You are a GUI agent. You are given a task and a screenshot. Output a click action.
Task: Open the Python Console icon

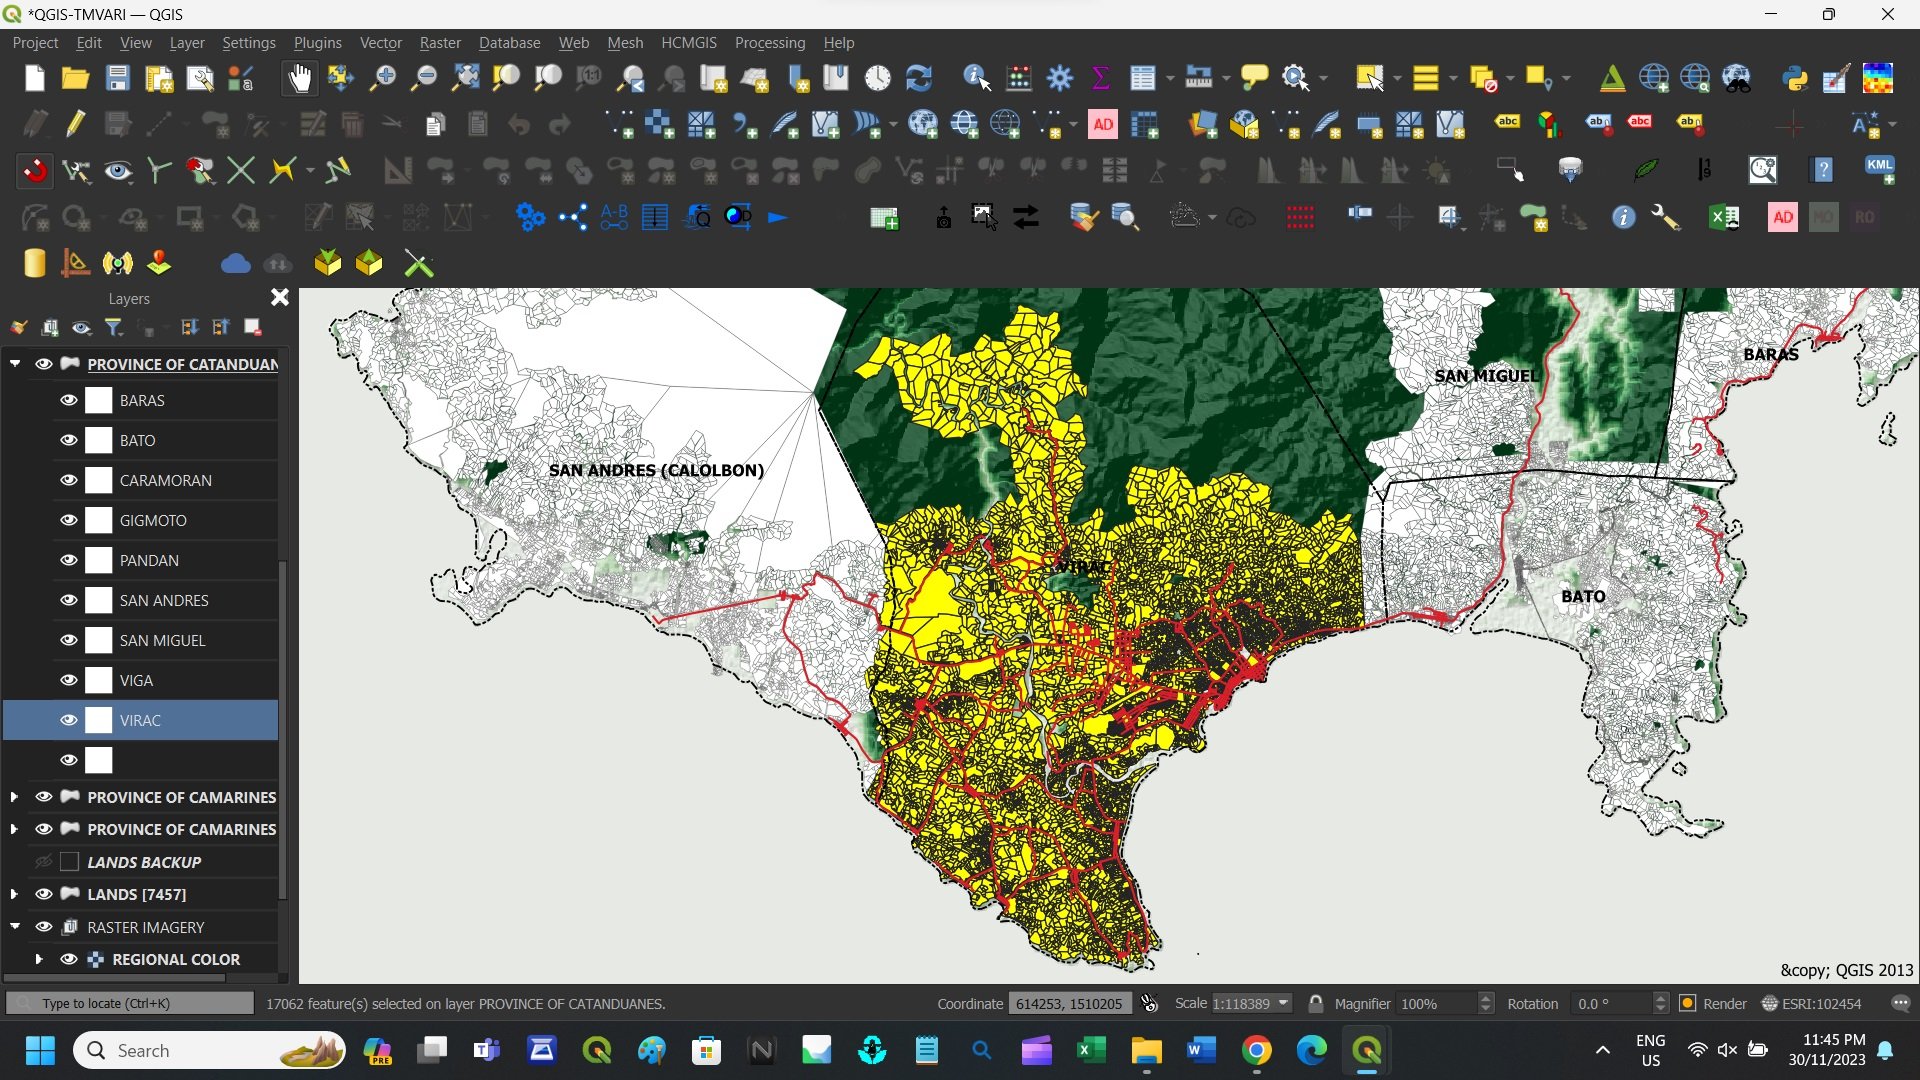1795,78
